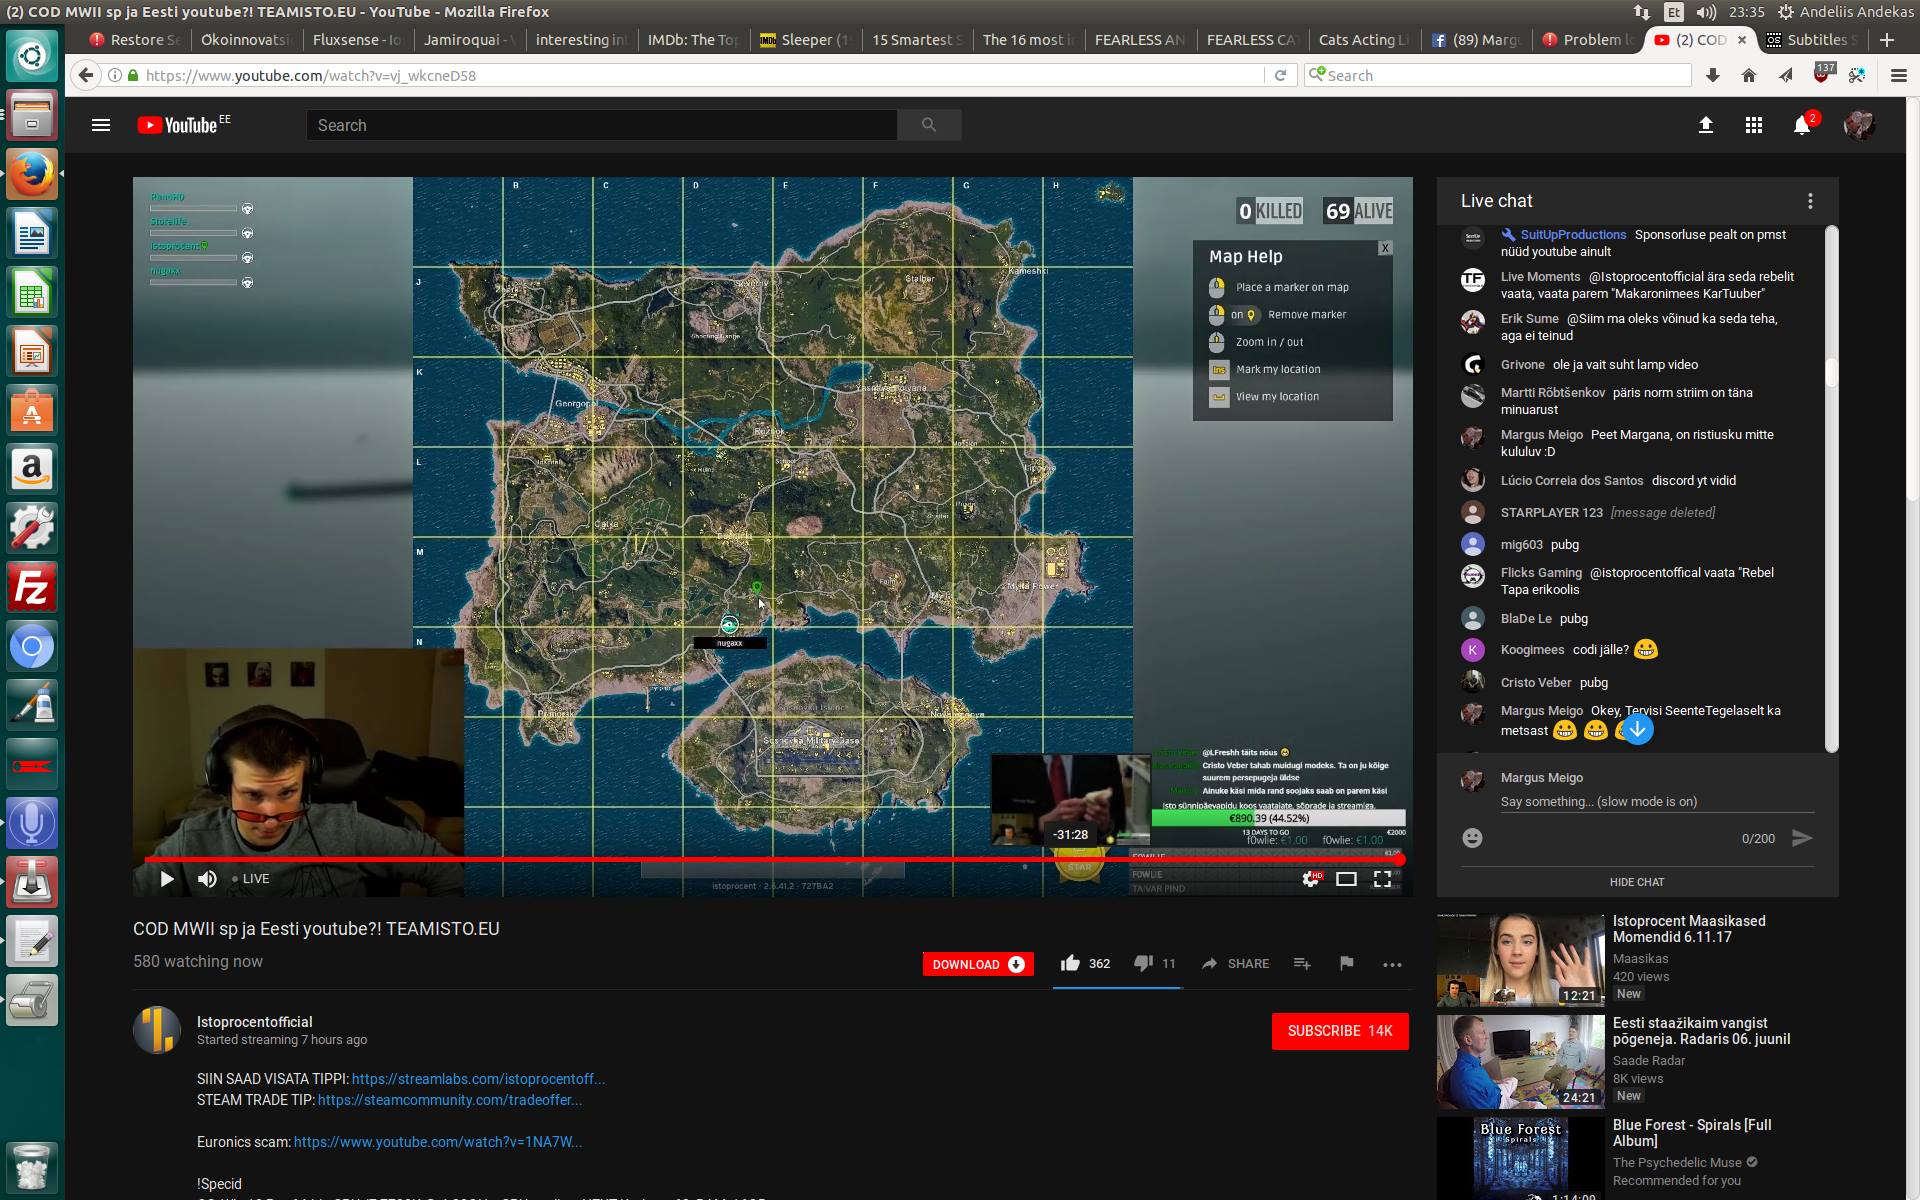Click the add to playlist icon
This screenshot has width=1920, height=1200.
(x=1302, y=963)
